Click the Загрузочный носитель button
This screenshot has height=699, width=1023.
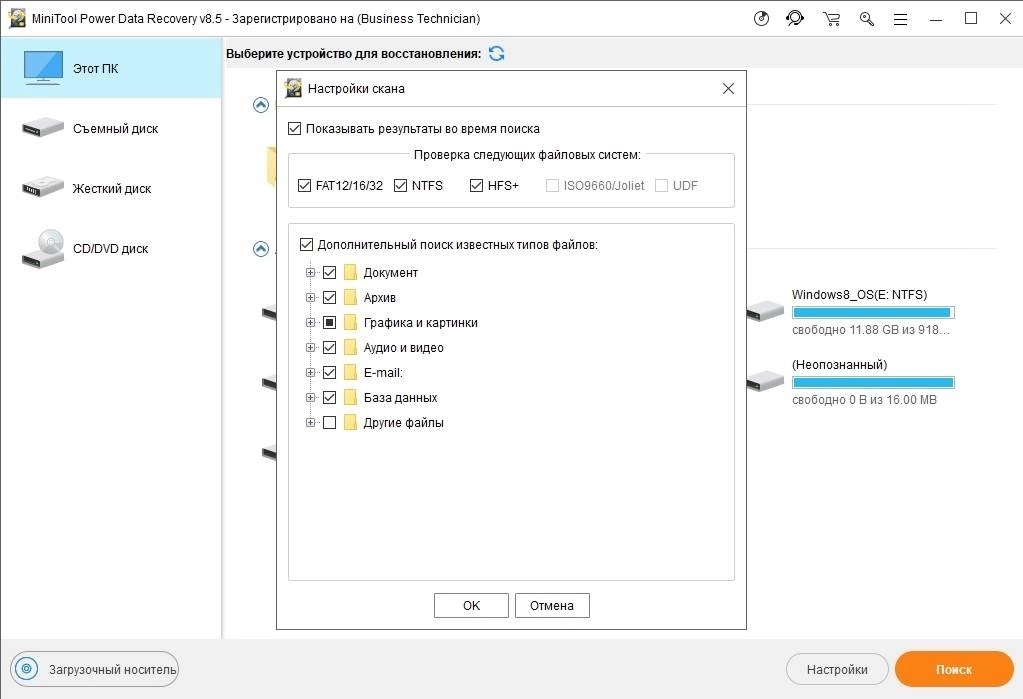(94, 669)
